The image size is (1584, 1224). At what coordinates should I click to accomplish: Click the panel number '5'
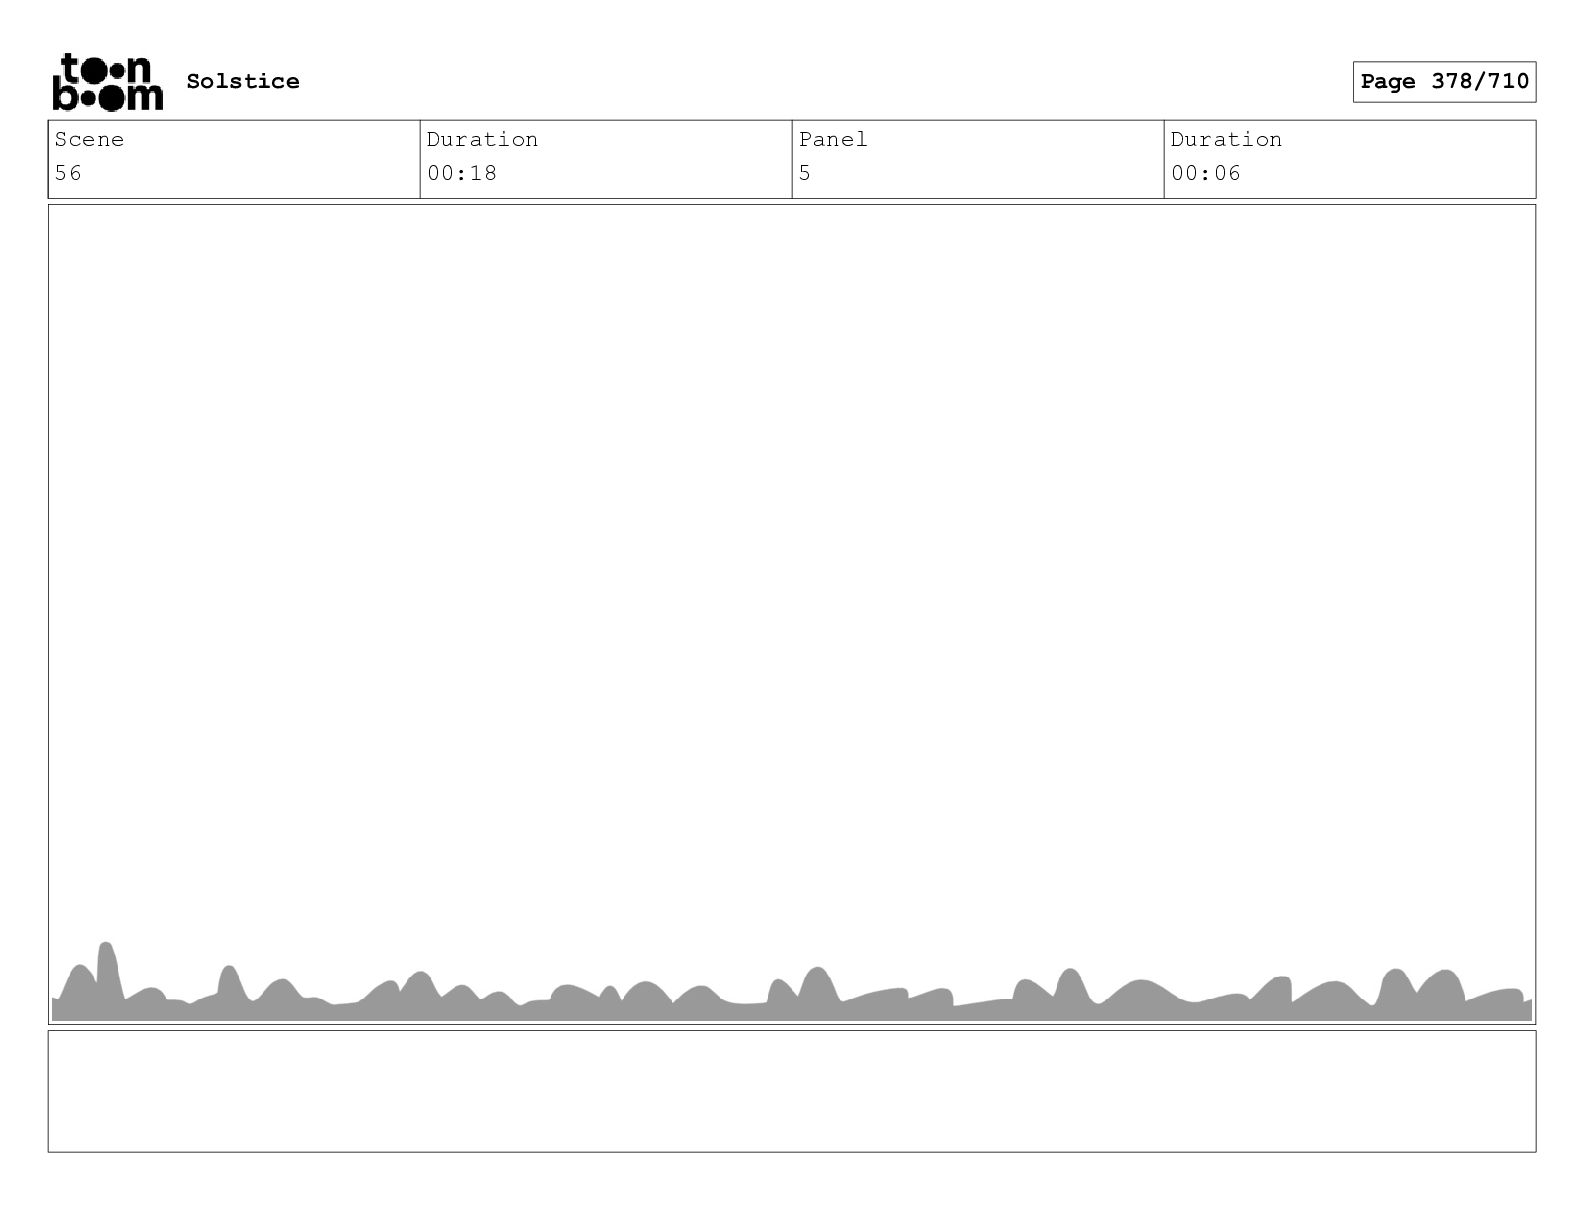pos(805,173)
